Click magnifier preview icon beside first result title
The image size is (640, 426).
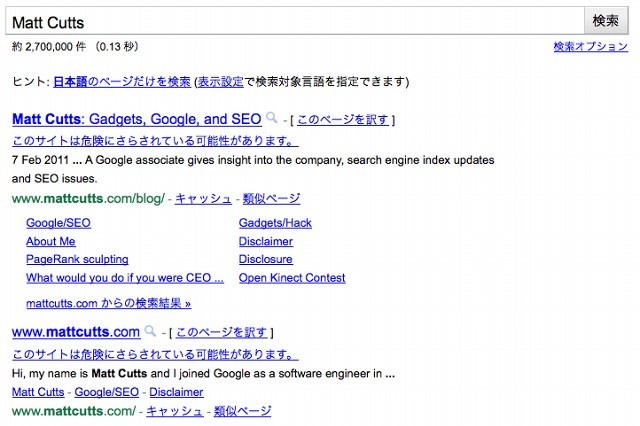click(x=271, y=118)
